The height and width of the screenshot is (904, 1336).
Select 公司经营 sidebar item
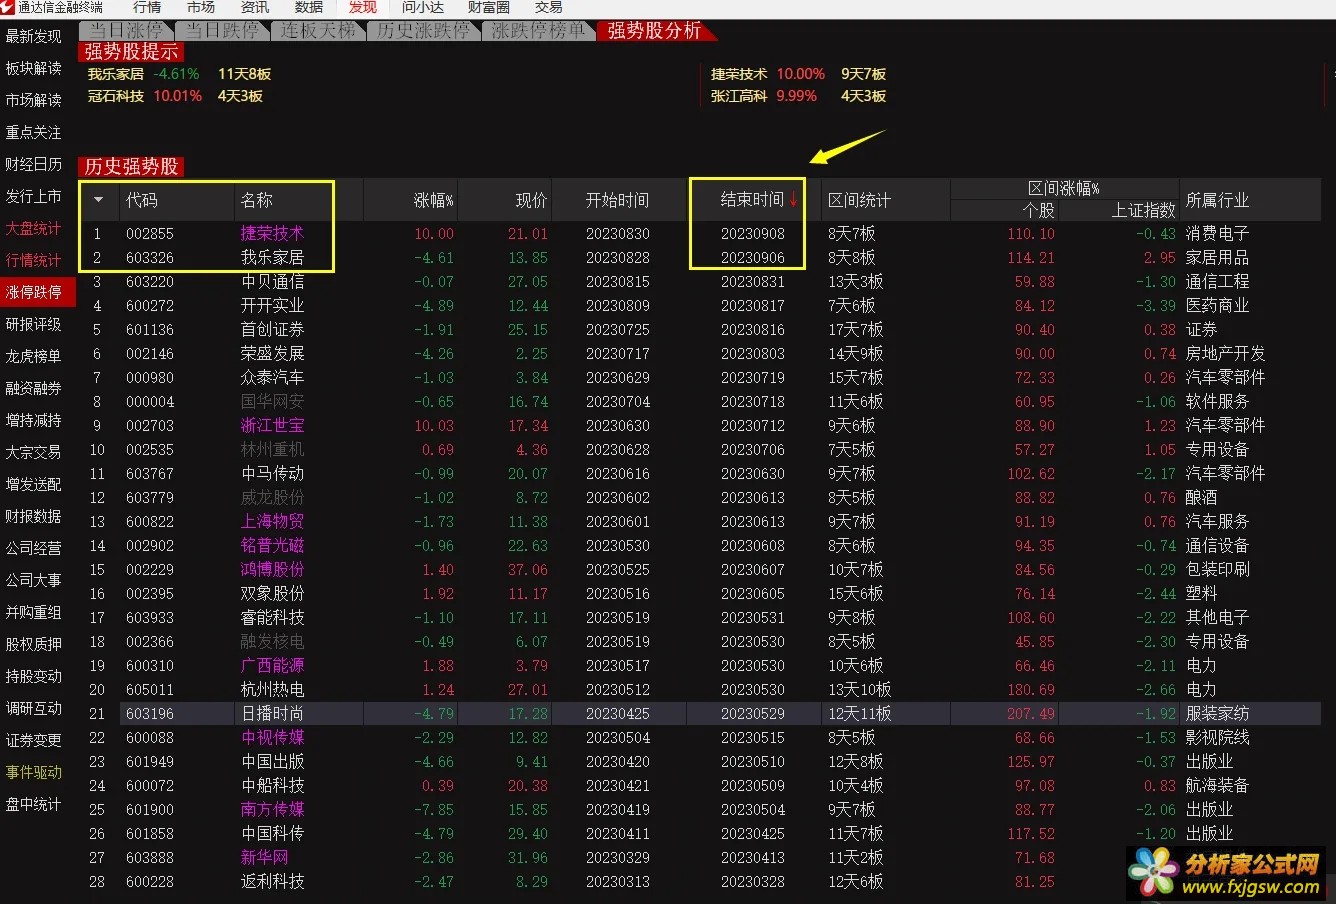click(33, 548)
